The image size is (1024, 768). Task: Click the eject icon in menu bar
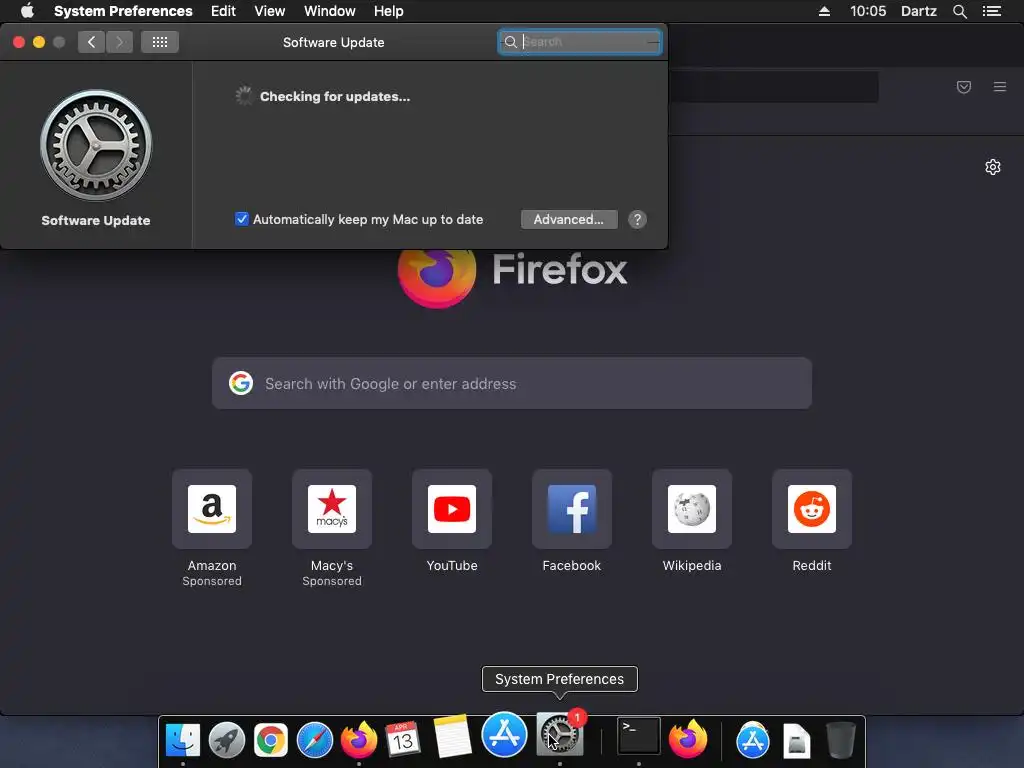[824, 11]
